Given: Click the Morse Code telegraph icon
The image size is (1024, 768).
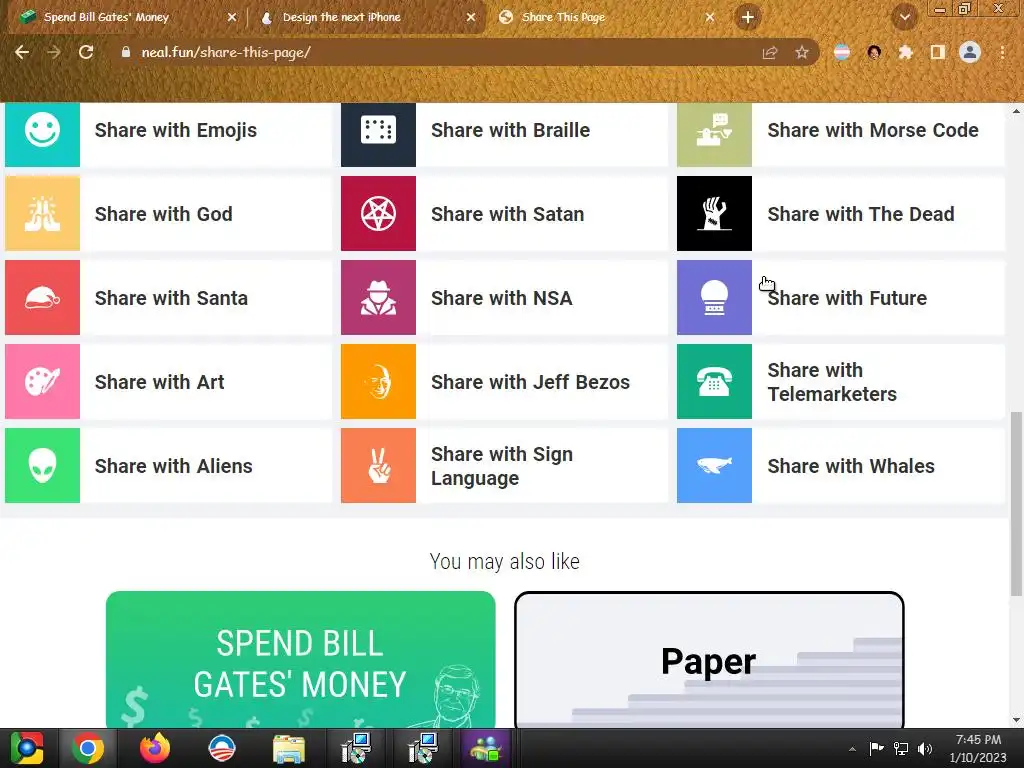Looking at the screenshot, I should coord(714,131).
